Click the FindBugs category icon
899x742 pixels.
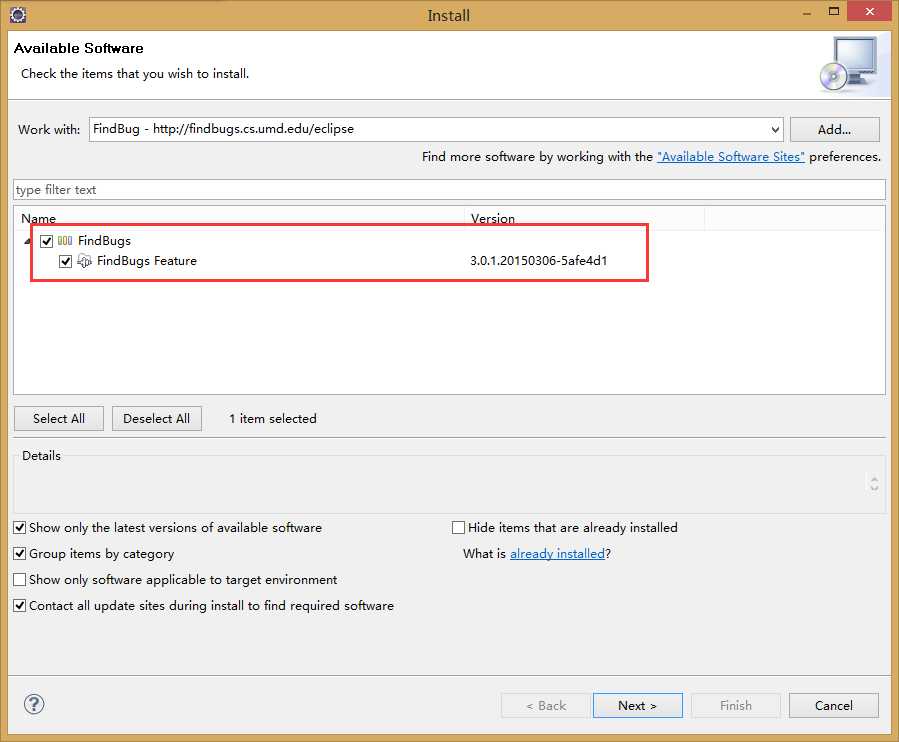click(65, 241)
